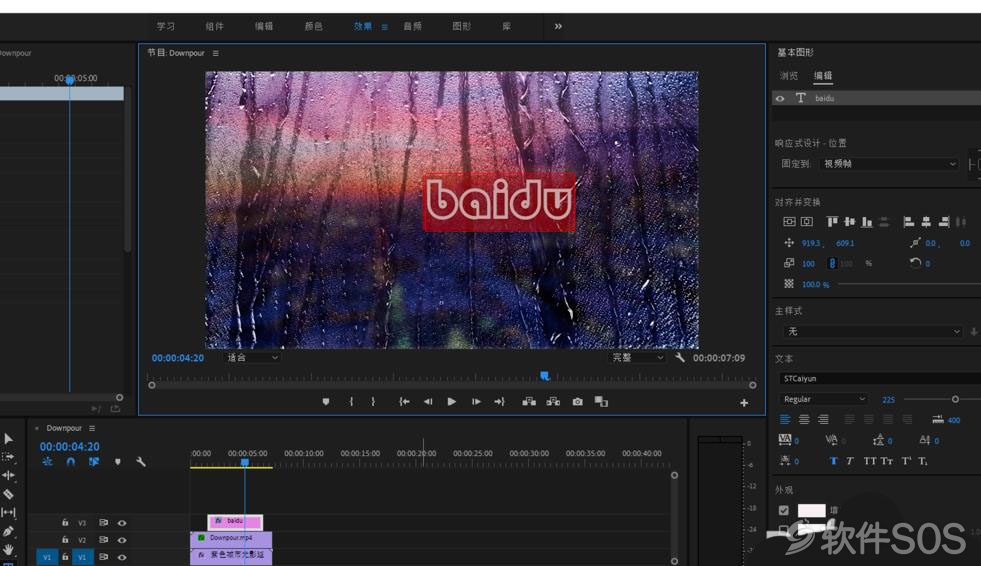Image resolution: width=981 pixels, height=566 pixels.
Task: Toggle V3 track lock
Action: pos(65,522)
